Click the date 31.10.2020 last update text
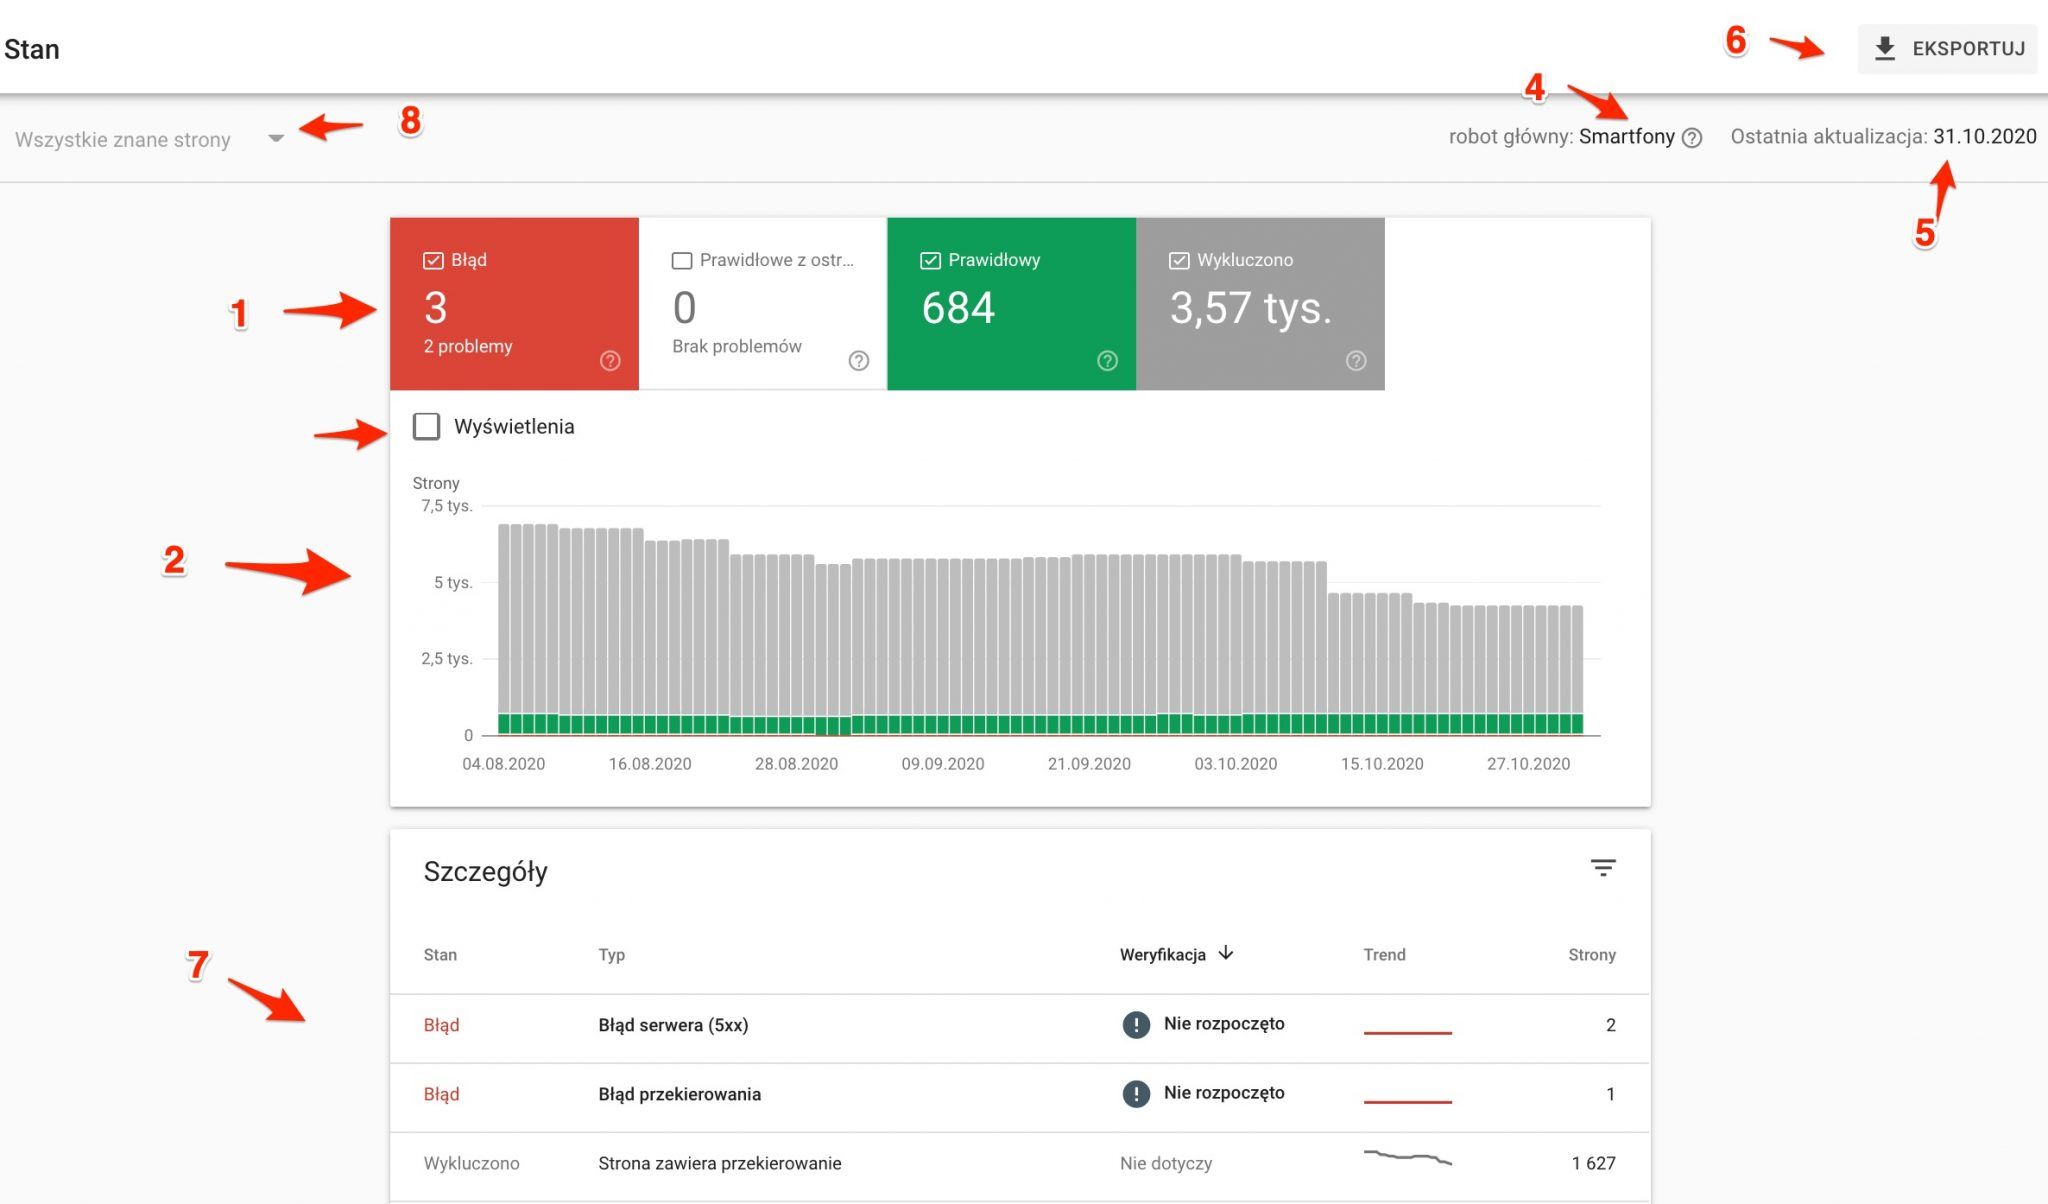 coord(1984,136)
